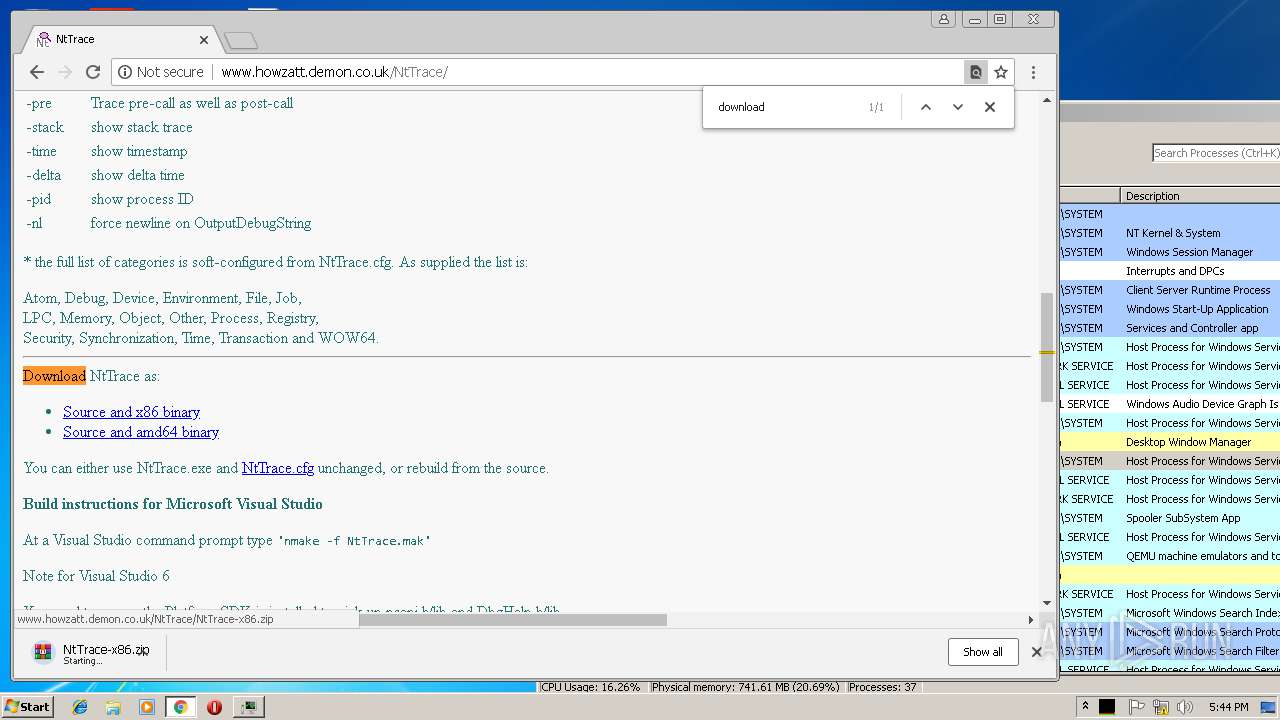Open the Windows Start menu
1280x720 pixels.
coord(27,706)
